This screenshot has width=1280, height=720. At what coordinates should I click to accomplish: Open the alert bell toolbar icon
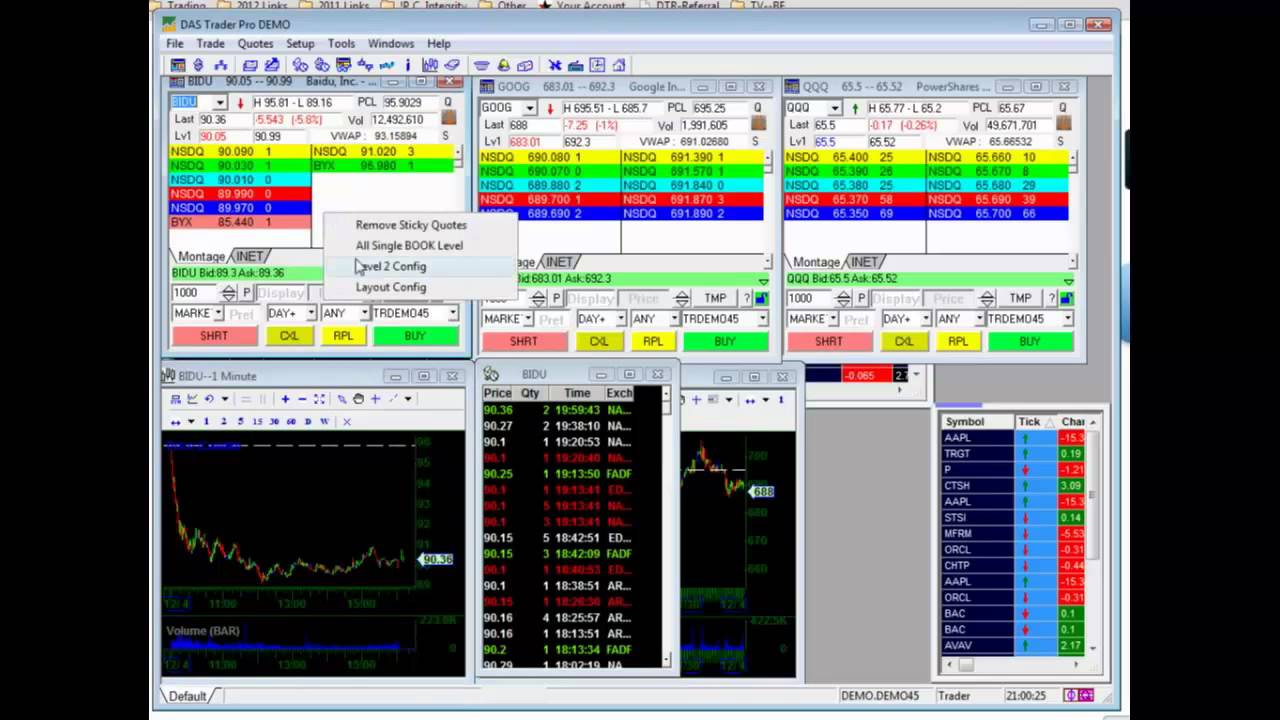[504, 66]
